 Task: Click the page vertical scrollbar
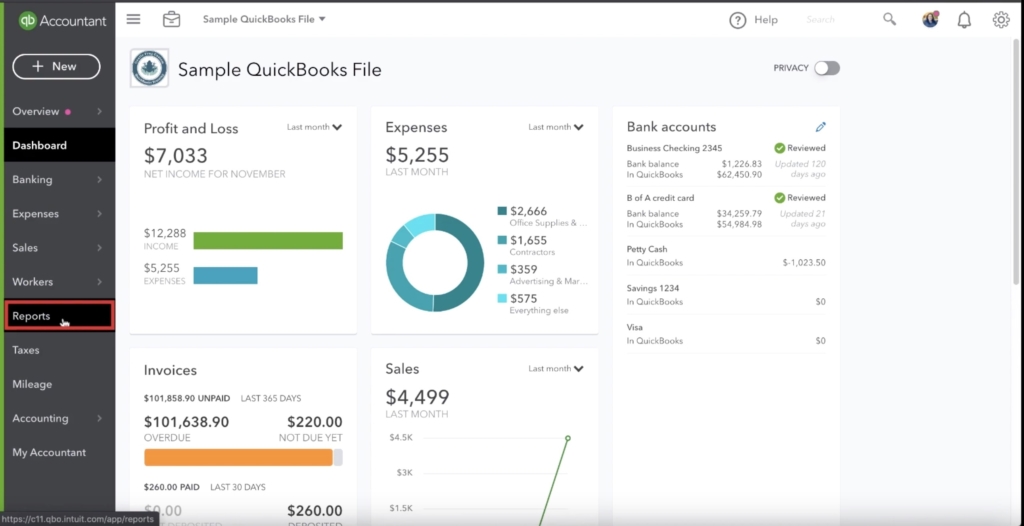tap(1015, 163)
